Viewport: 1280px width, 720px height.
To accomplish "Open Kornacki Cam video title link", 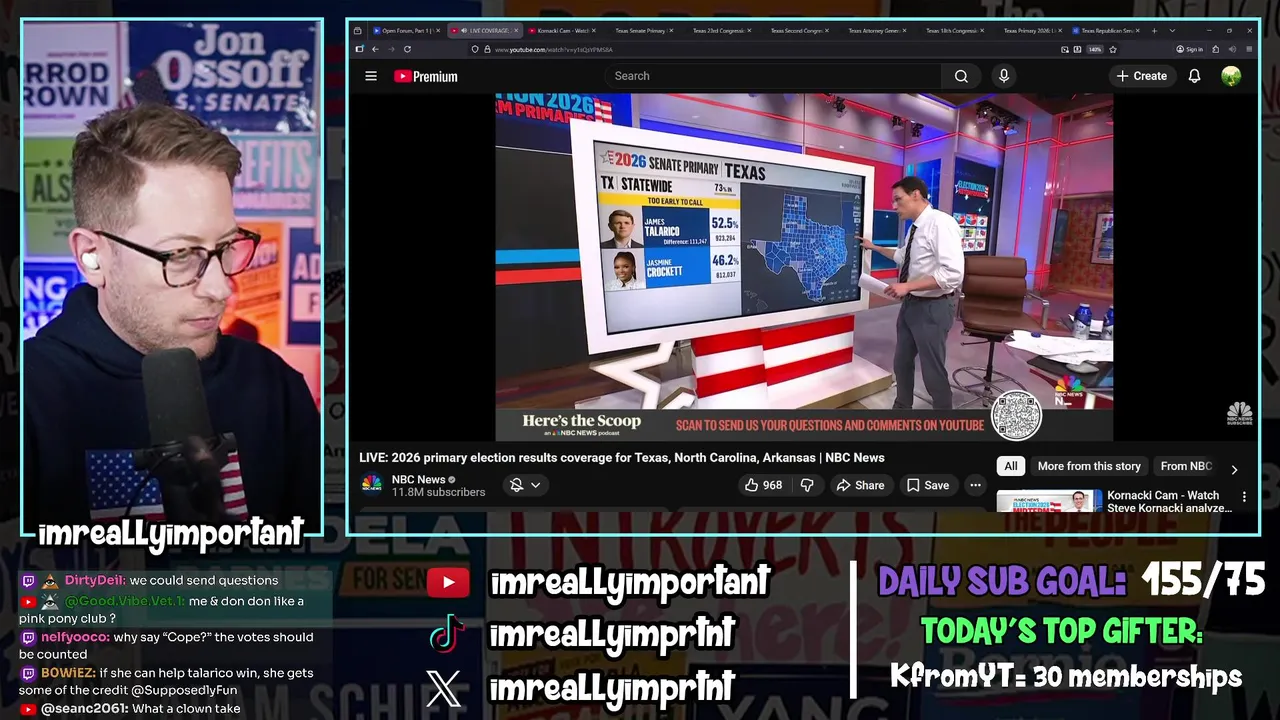I will (x=1169, y=501).
